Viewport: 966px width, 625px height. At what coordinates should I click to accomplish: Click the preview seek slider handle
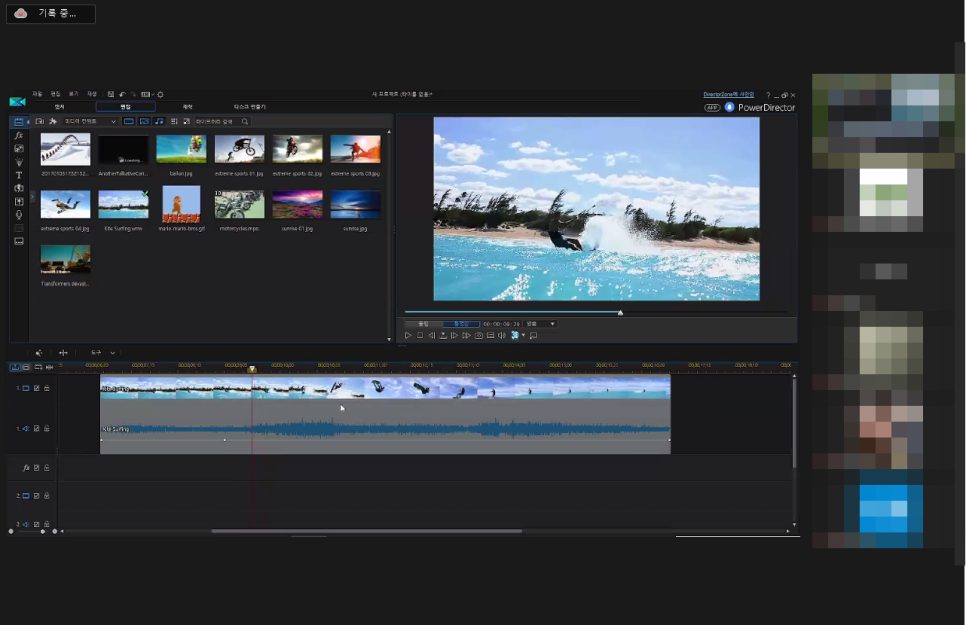pos(620,312)
